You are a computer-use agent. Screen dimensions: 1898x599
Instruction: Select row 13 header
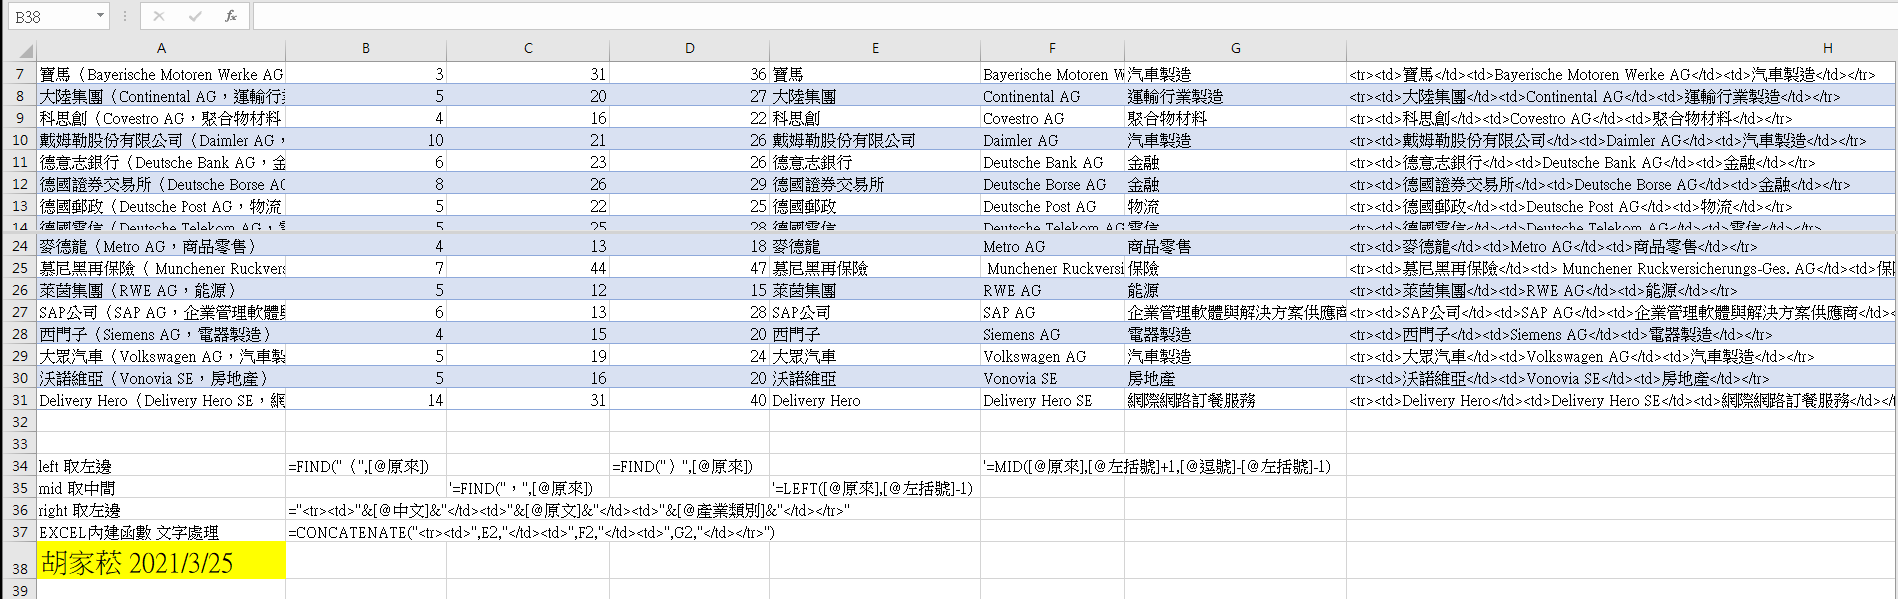20,206
